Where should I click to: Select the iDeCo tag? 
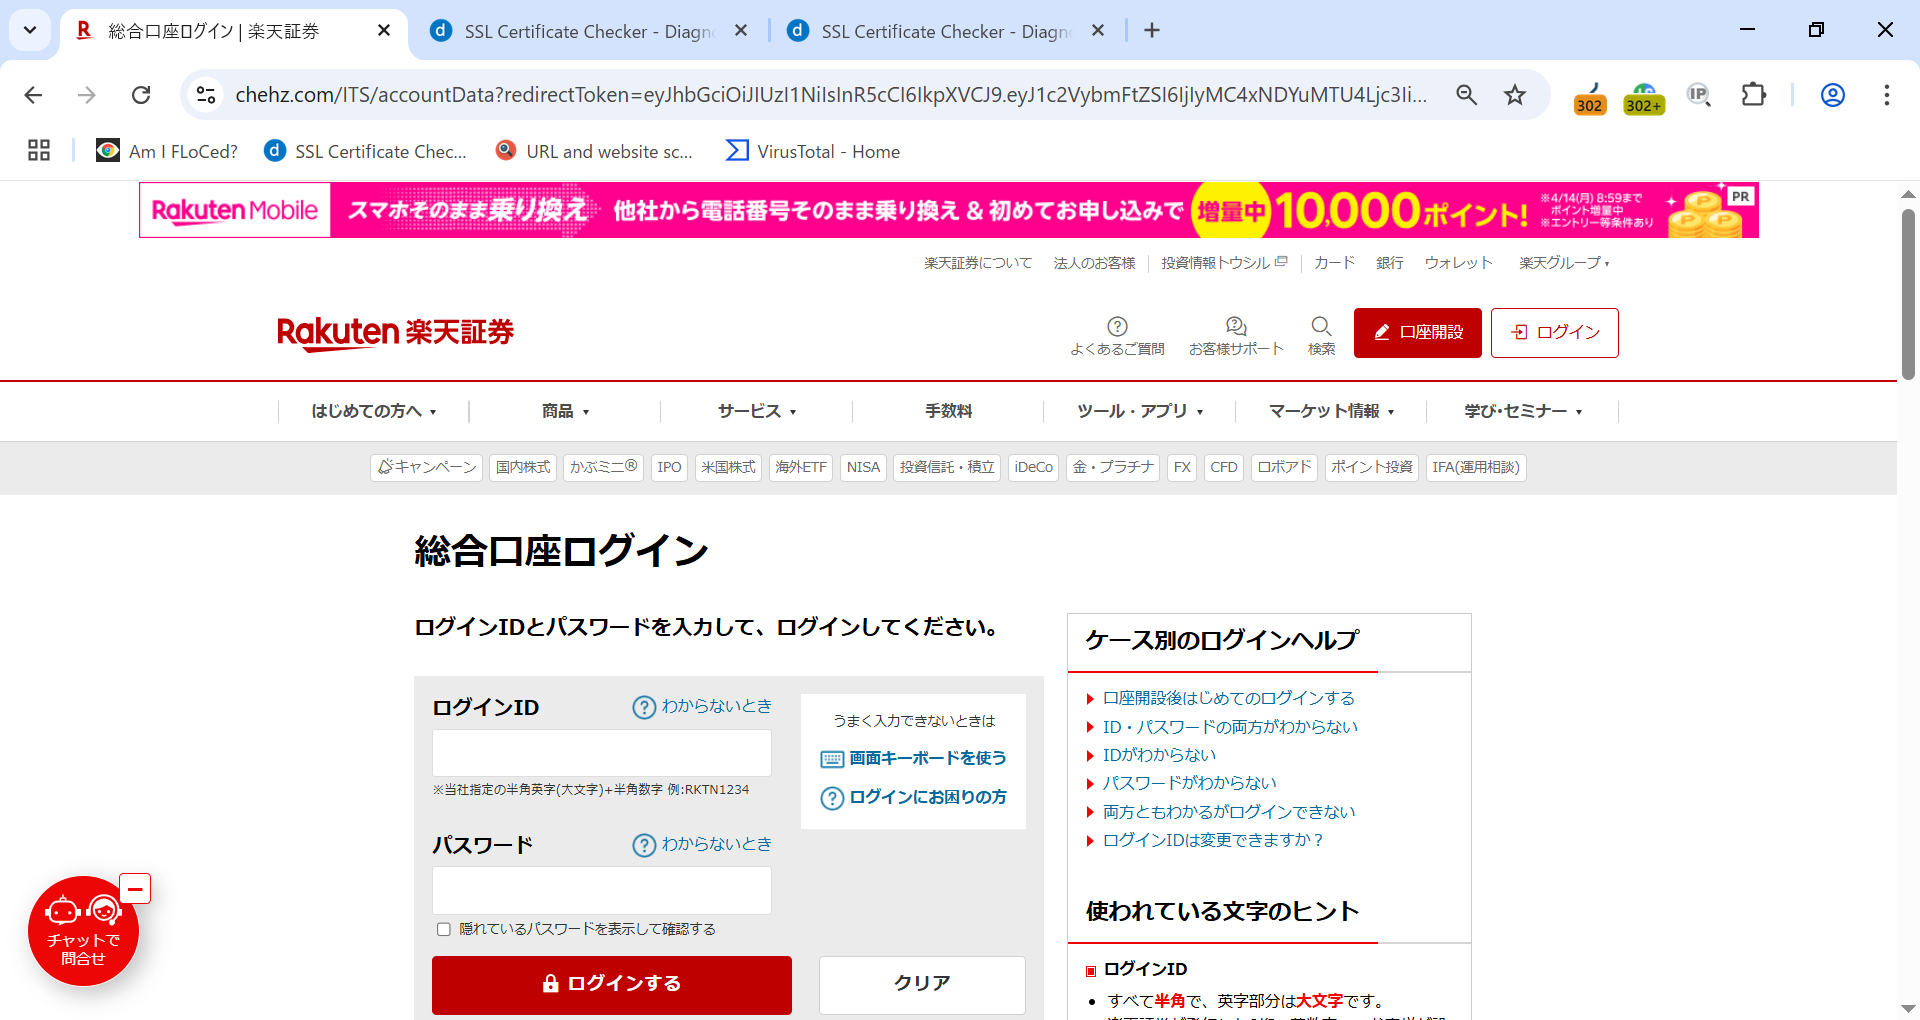click(x=1033, y=467)
